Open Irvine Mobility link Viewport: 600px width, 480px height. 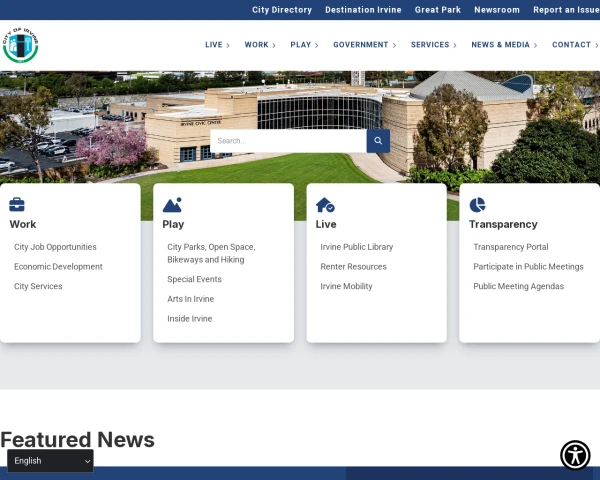346,286
